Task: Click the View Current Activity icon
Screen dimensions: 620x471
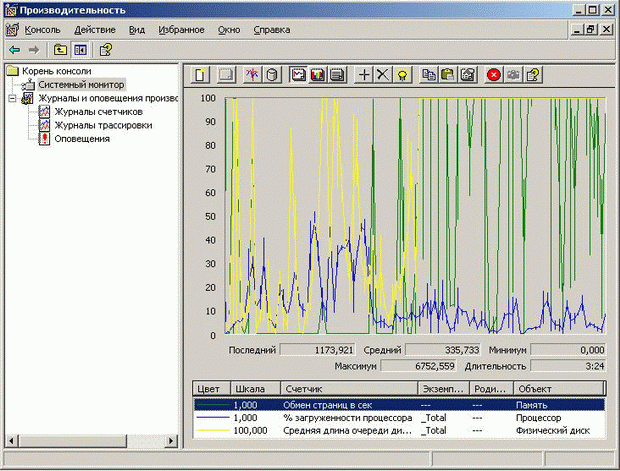Action: (252, 74)
